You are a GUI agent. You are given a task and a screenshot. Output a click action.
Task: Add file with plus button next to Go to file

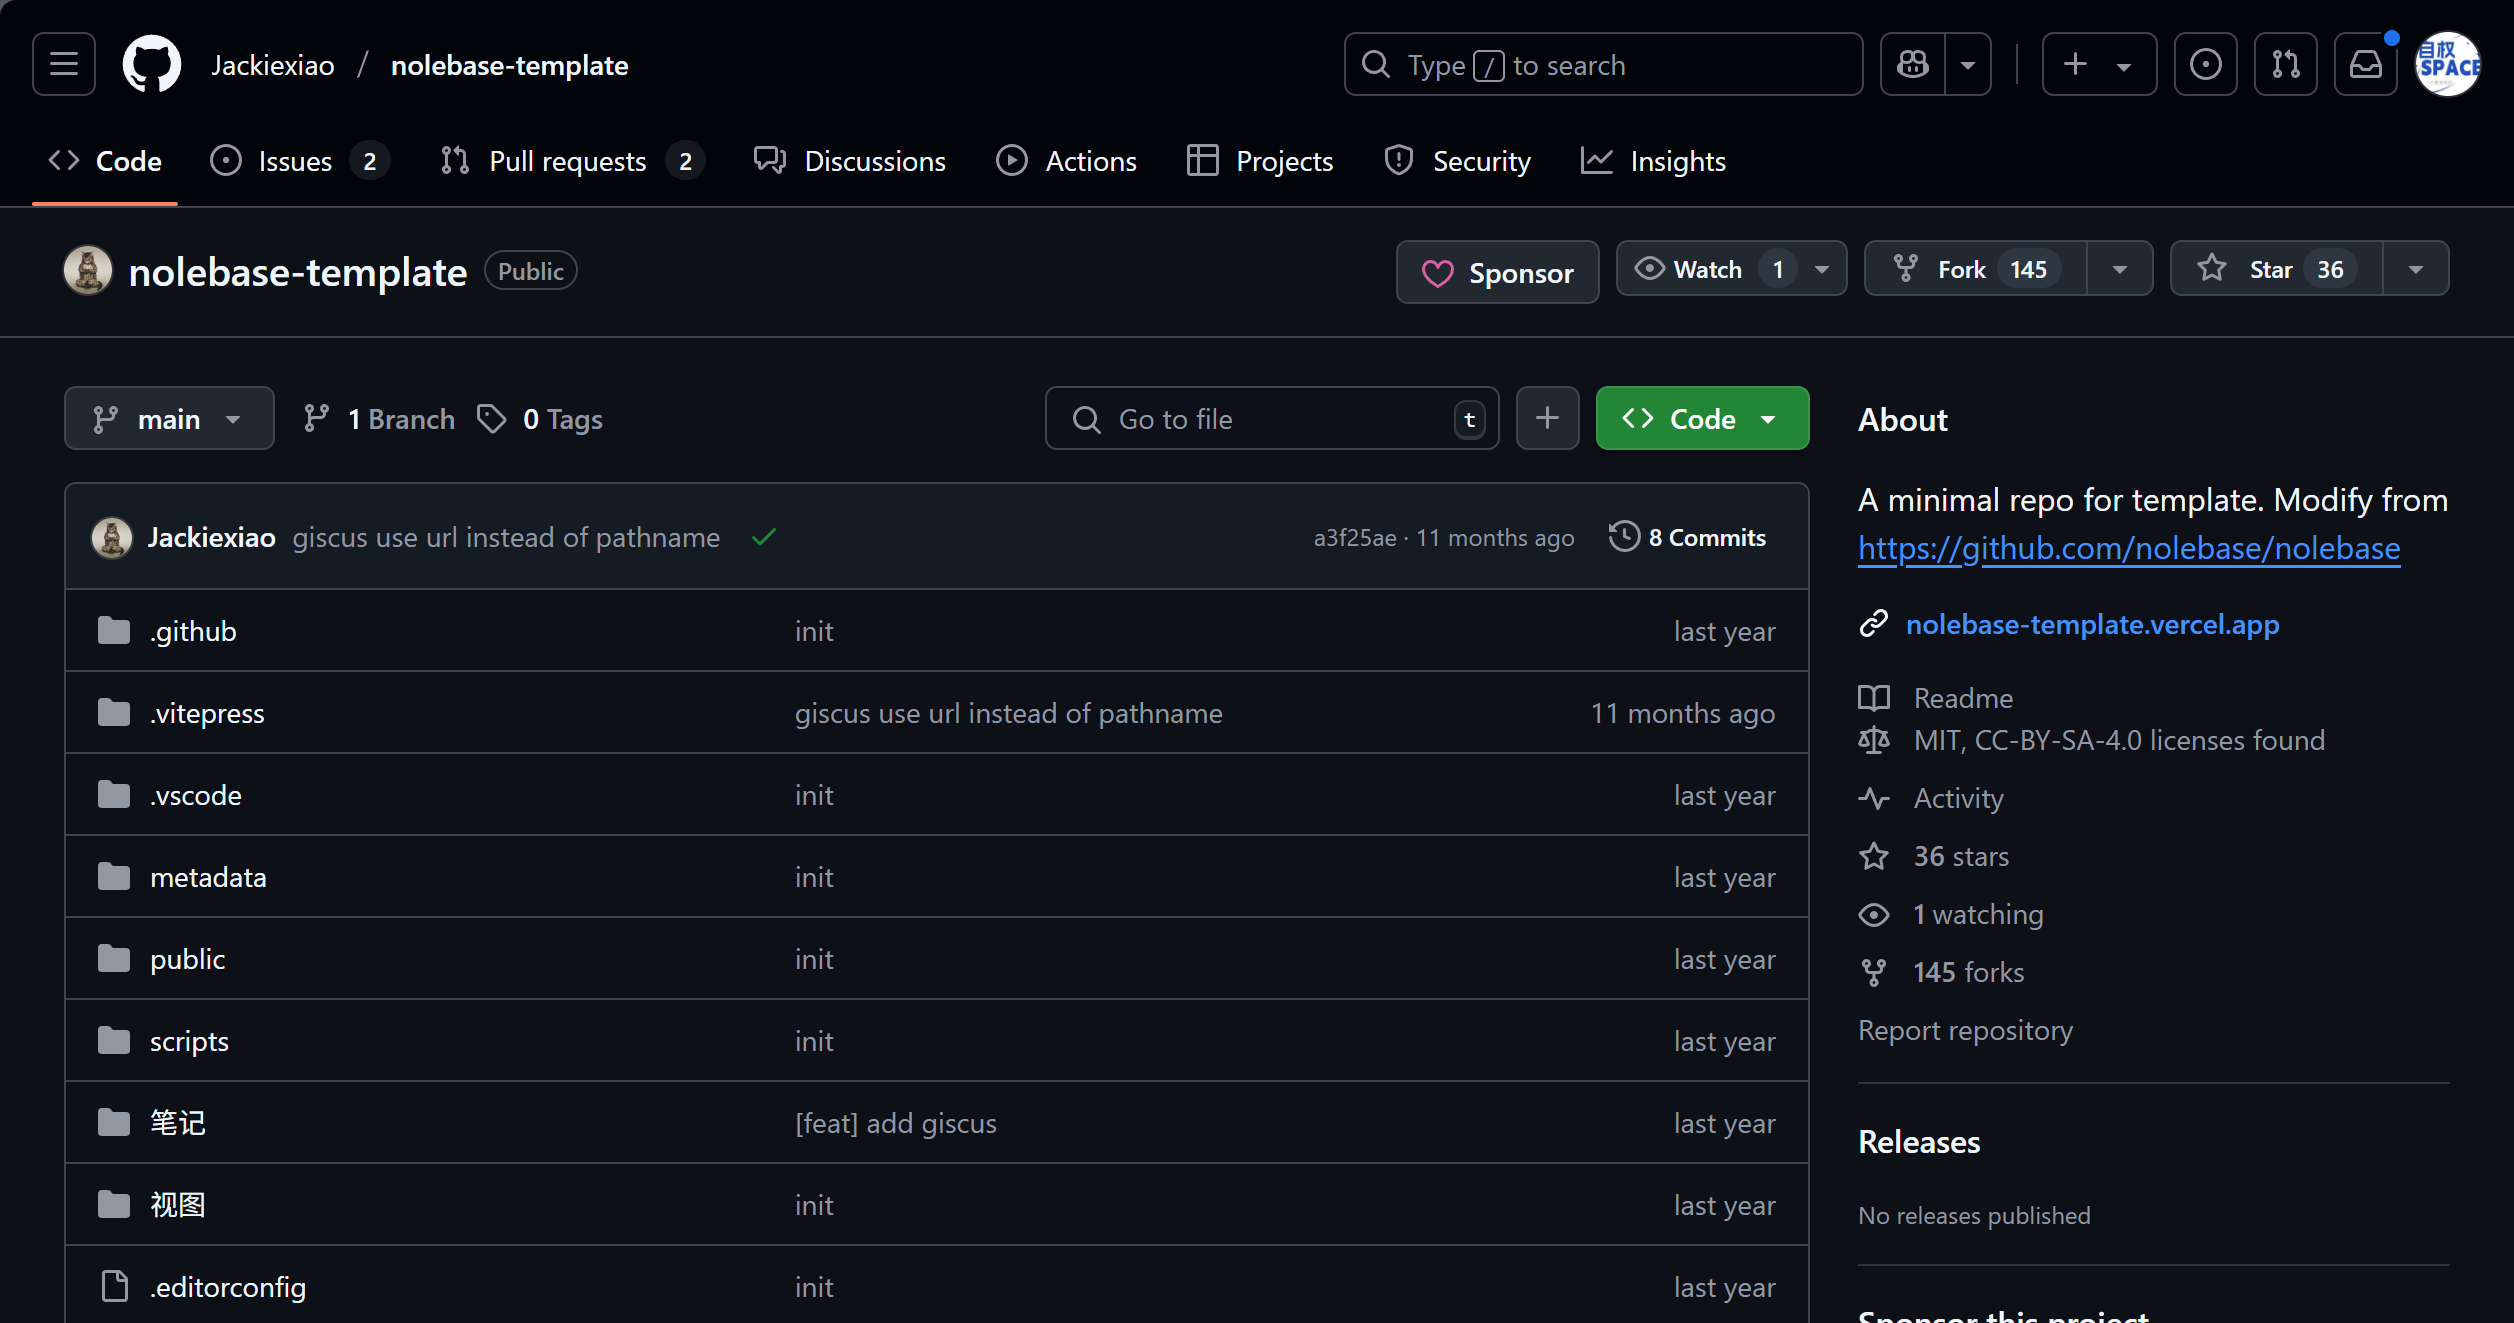click(x=1547, y=418)
